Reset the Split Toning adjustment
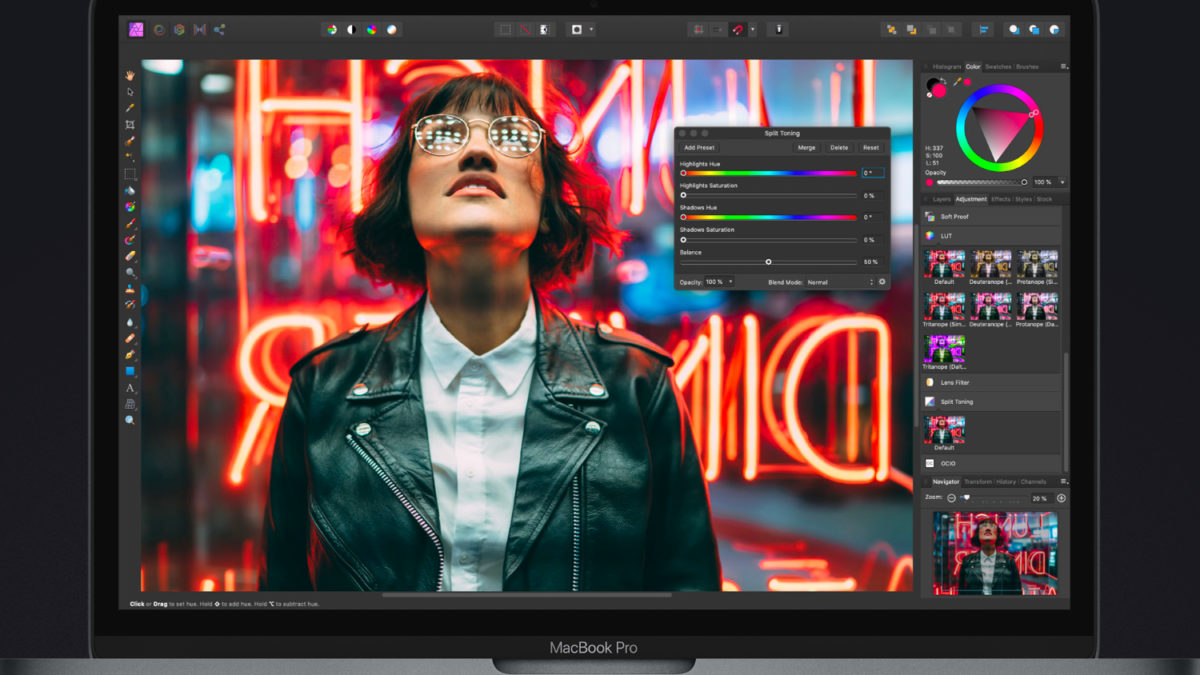Viewport: 1200px width, 675px height. coord(871,148)
